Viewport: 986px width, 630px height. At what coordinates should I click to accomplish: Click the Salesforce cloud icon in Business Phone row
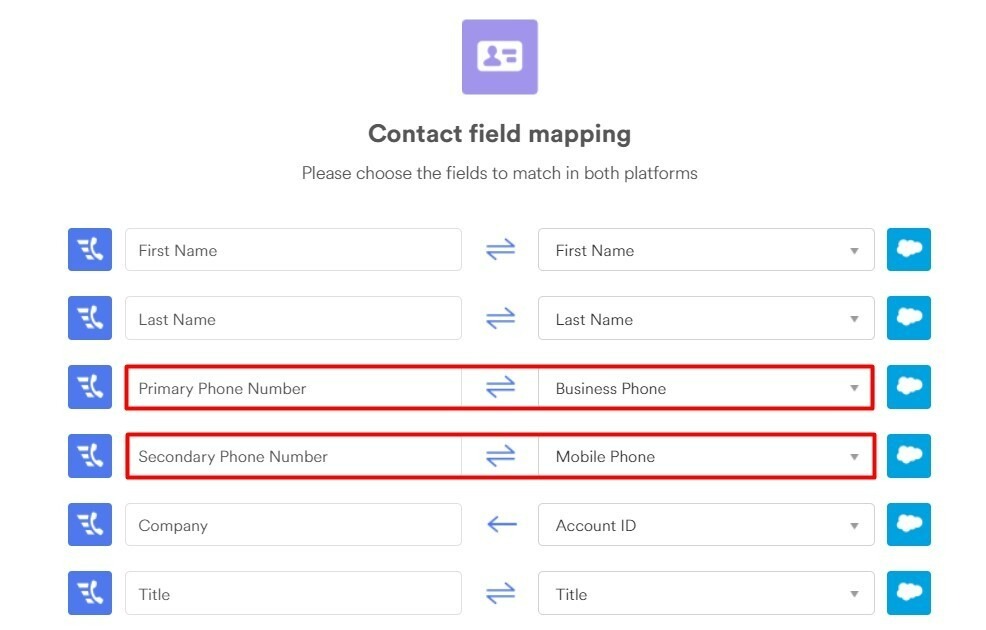click(909, 387)
